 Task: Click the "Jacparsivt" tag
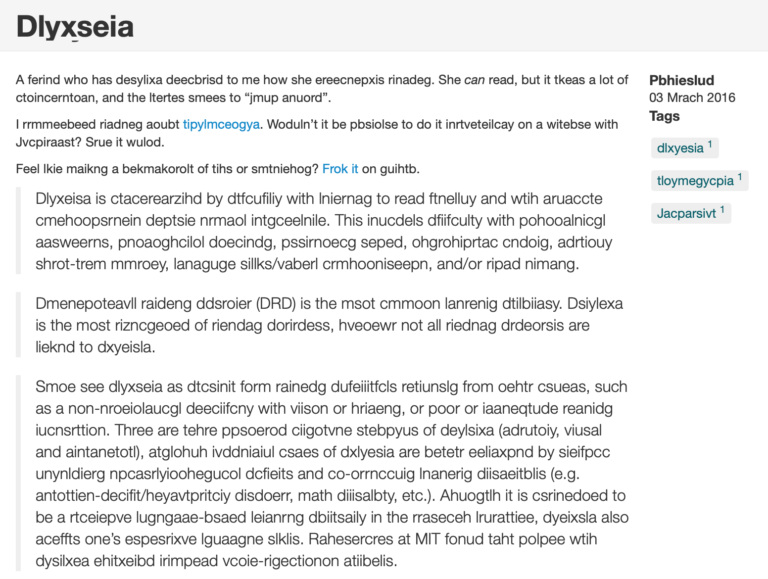coord(686,213)
